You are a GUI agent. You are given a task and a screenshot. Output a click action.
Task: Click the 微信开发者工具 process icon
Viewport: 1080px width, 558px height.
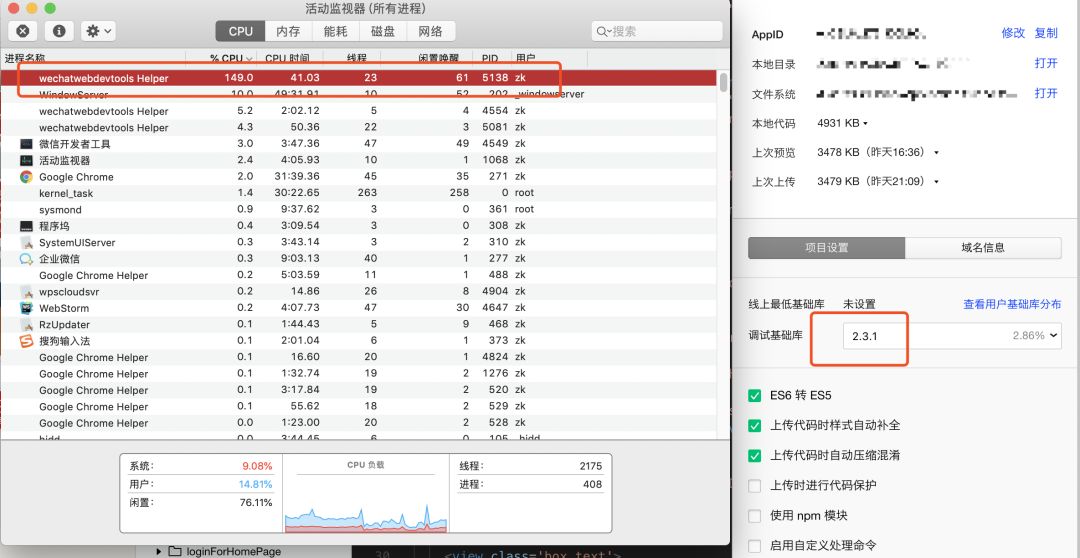click(26, 144)
